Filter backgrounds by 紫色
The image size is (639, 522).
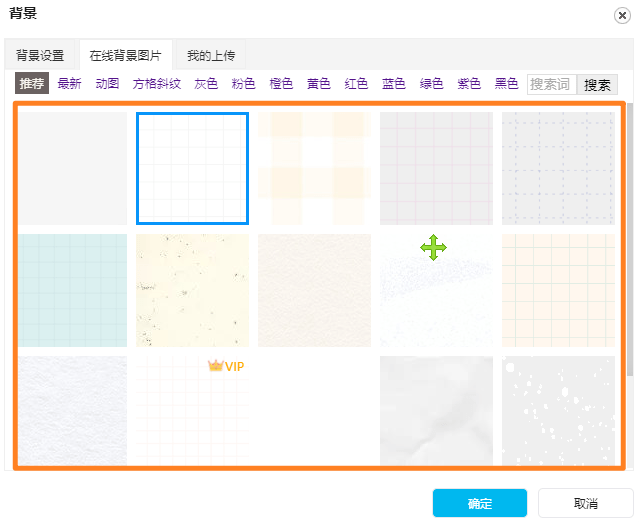(x=469, y=84)
